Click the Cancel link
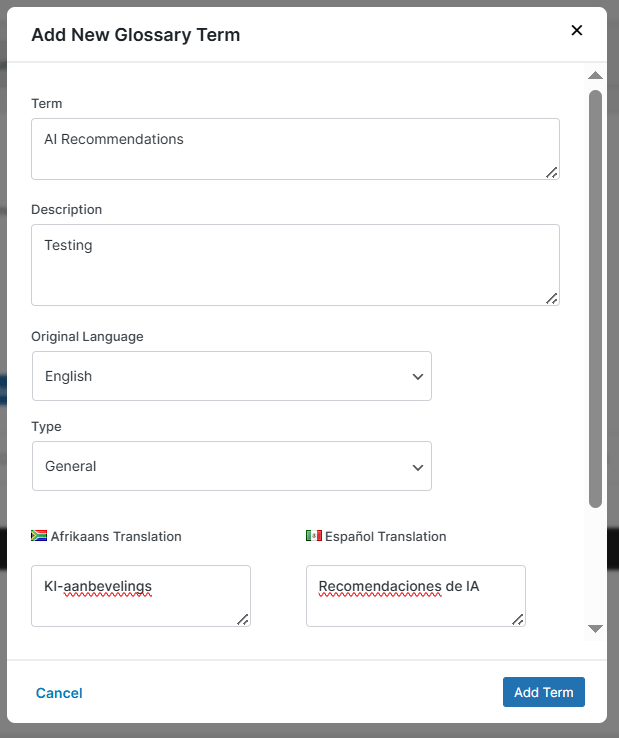This screenshot has width=619, height=738. pyautogui.click(x=59, y=693)
